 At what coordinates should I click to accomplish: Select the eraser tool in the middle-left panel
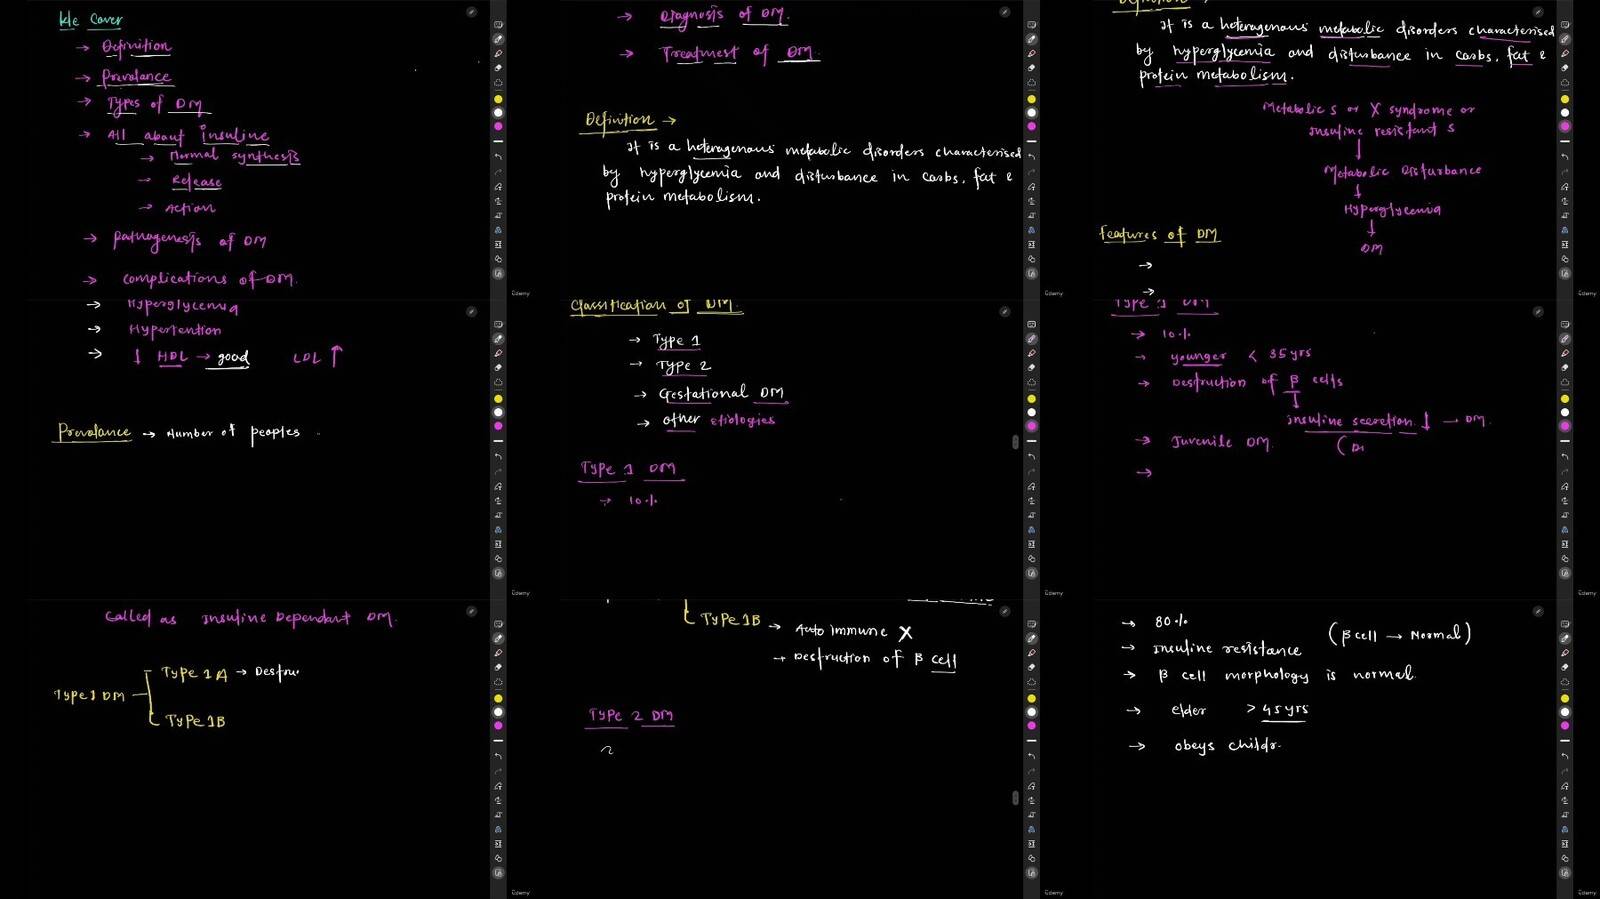[498, 368]
